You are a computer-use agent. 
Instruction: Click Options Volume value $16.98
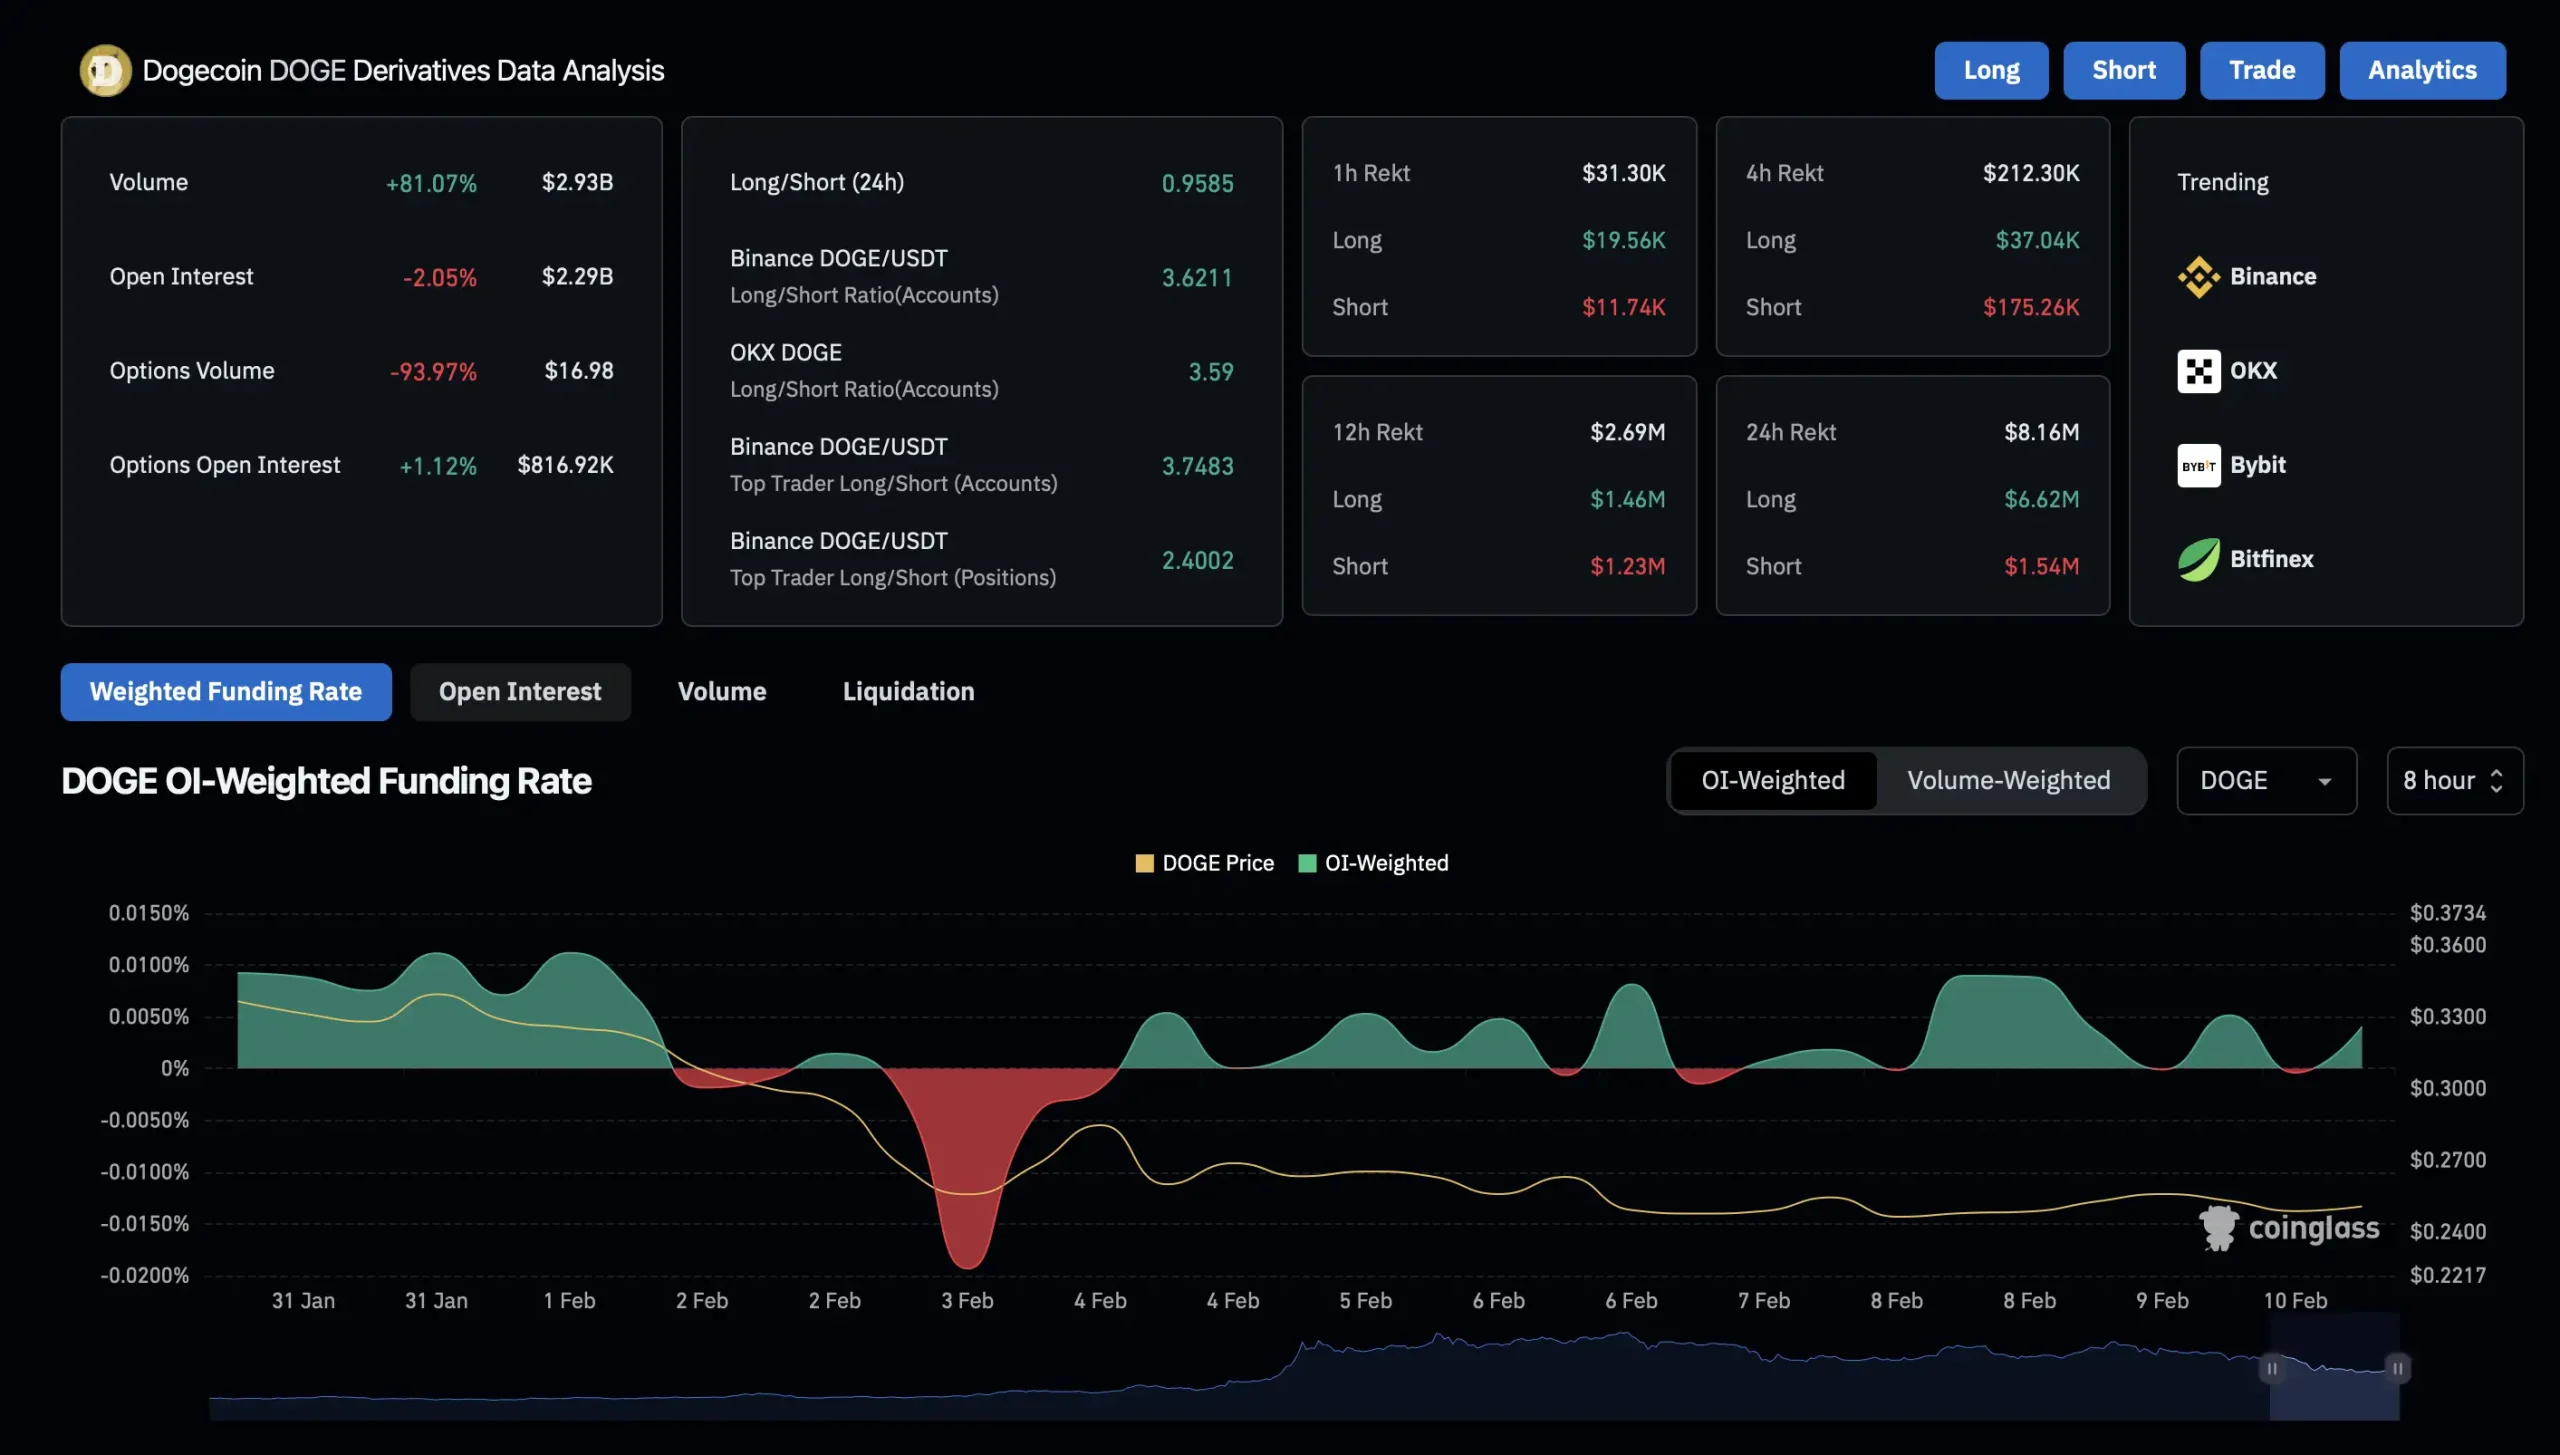point(579,371)
